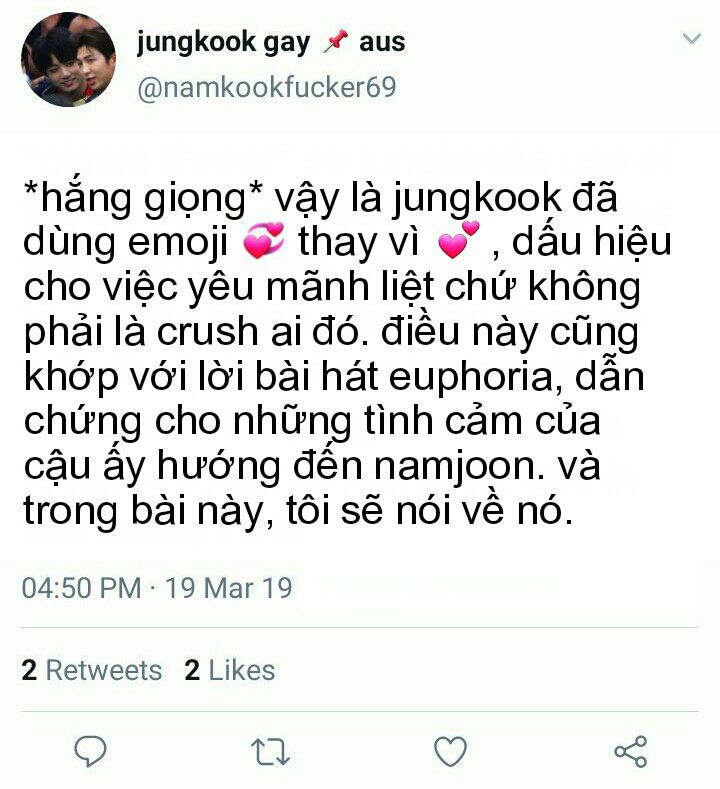Select the date '19 Mar 19'
Viewport: 720px width, 789px height.
(x=228, y=587)
